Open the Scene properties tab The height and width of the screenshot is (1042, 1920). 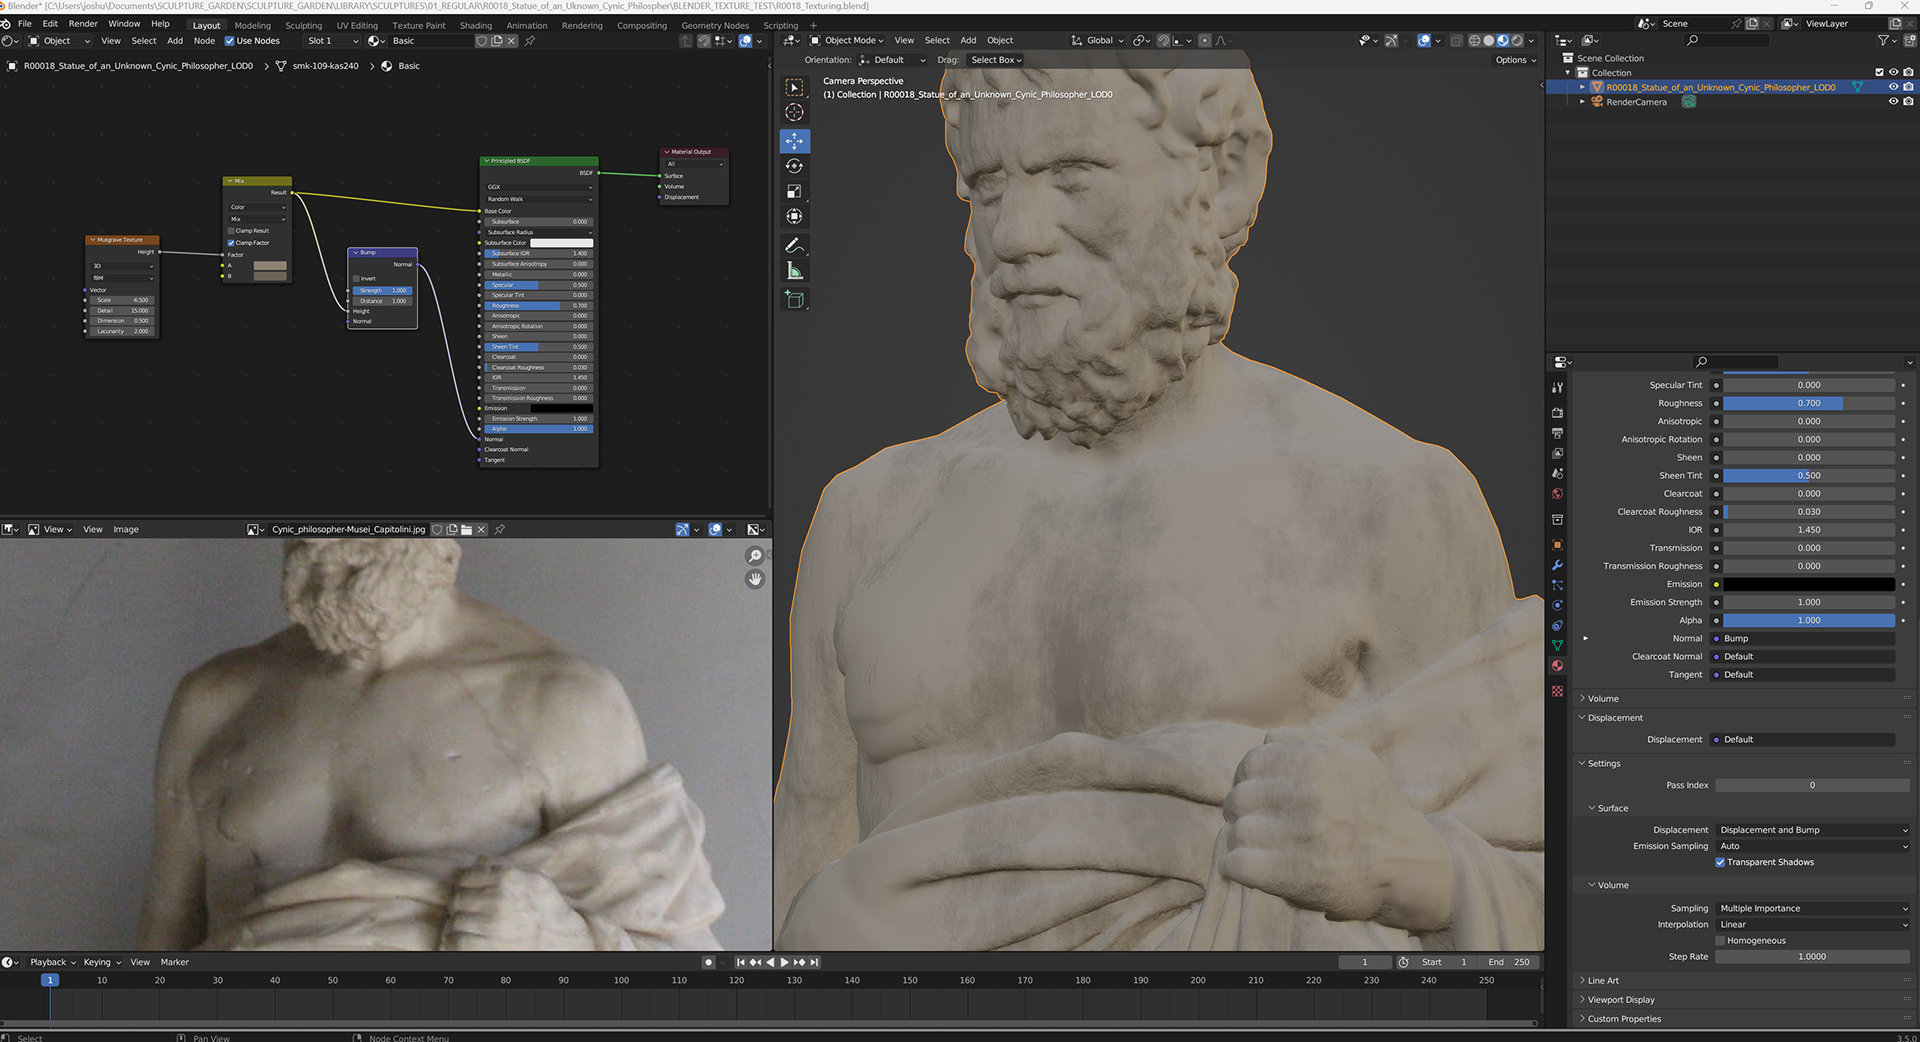coord(1557,473)
